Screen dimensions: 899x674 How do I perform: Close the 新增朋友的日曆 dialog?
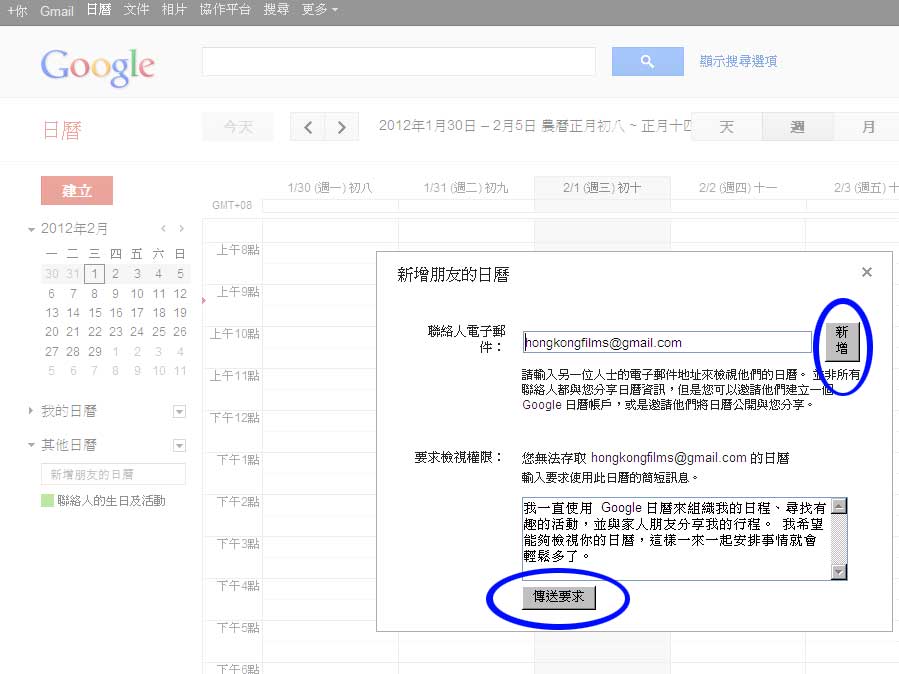(867, 272)
